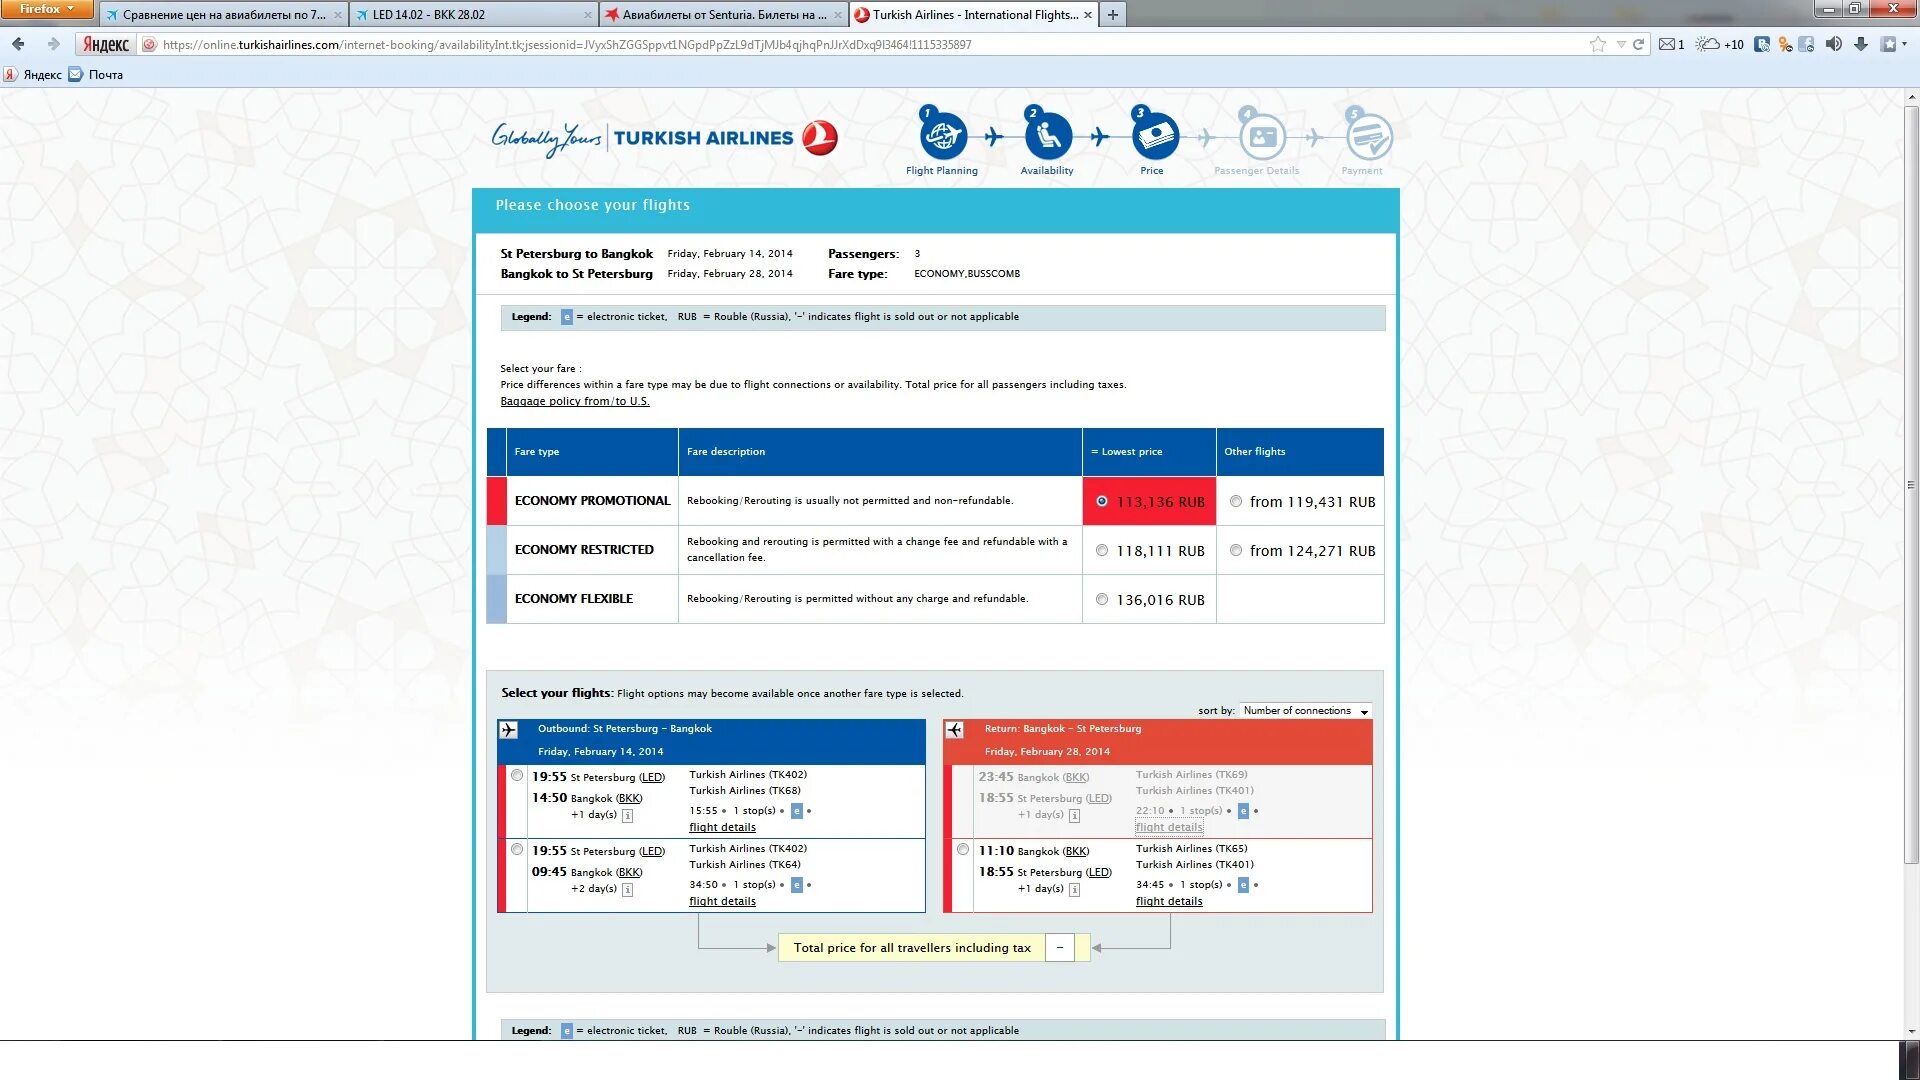
Task: Open the sort by connections dropdown
Action: 1305,711
